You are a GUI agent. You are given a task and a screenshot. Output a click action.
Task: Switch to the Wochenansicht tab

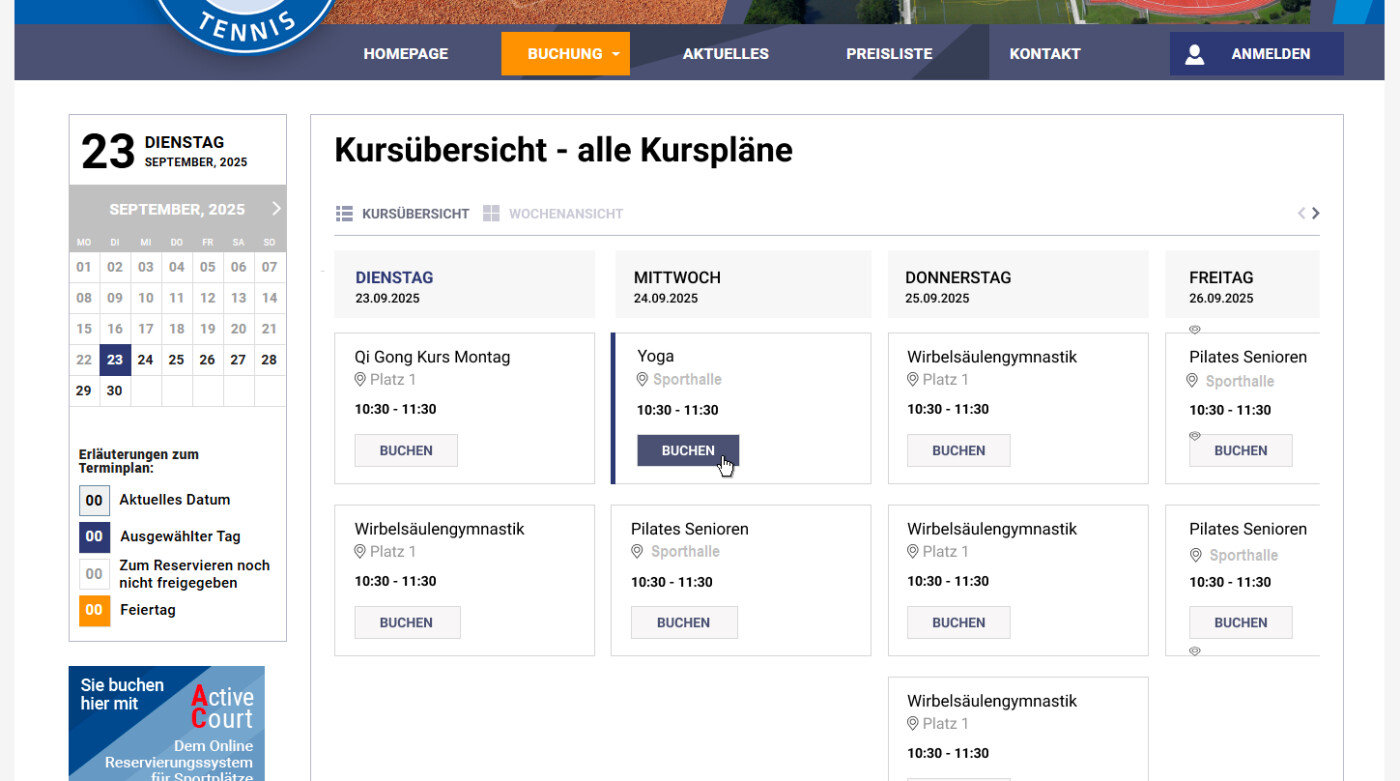(566, 213)
